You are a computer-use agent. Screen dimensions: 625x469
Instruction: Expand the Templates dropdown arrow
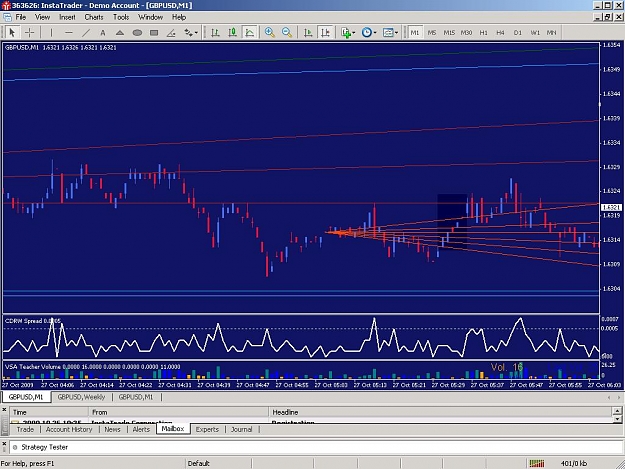[396, 33]
